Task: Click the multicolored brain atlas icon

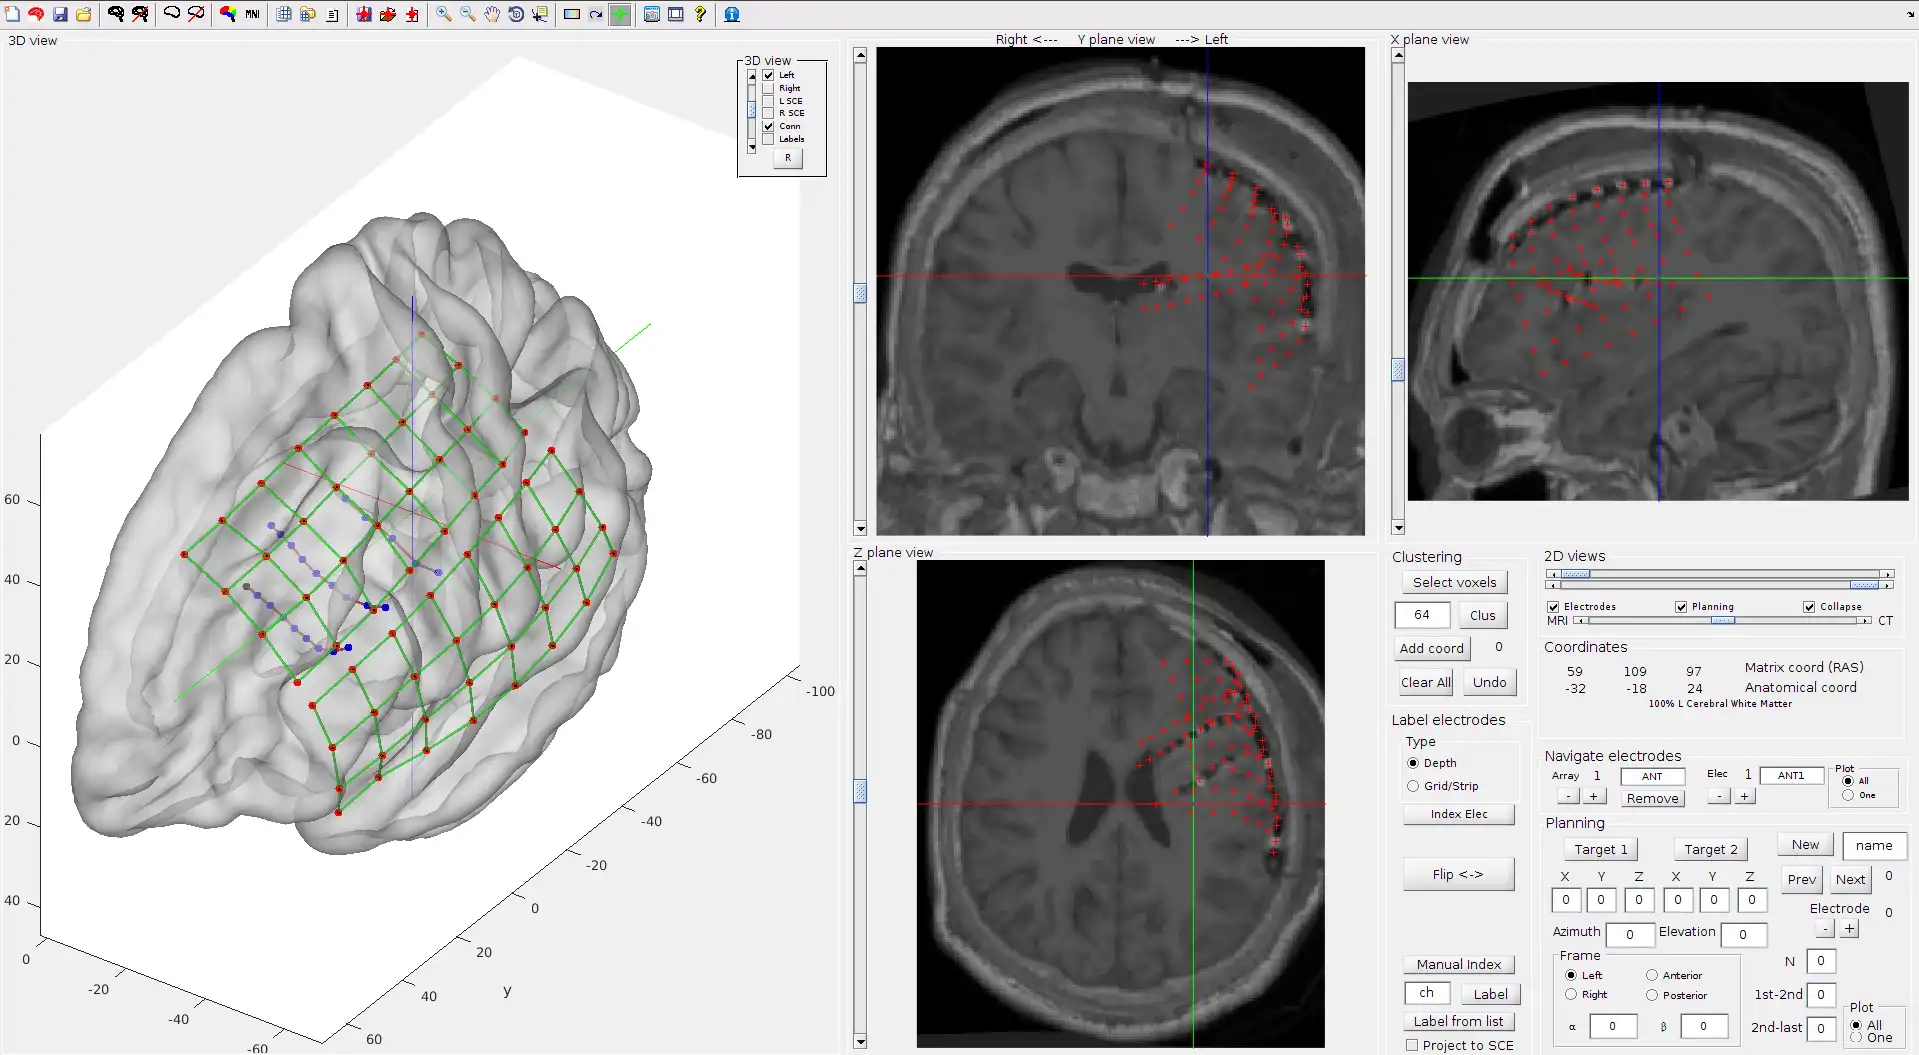Action: pos(228,14)
